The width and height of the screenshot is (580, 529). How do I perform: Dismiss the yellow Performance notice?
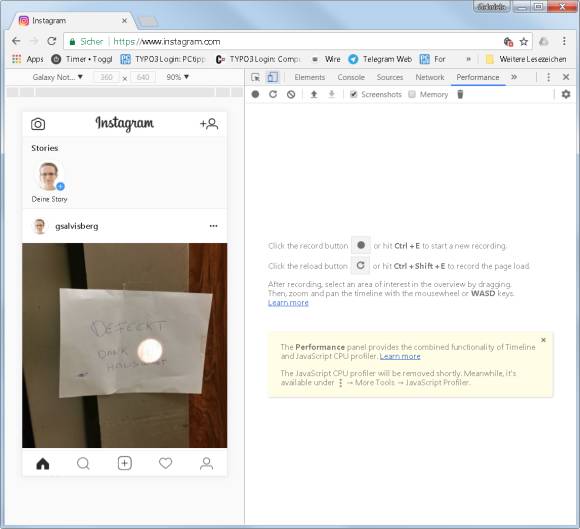tap(543, 340)
